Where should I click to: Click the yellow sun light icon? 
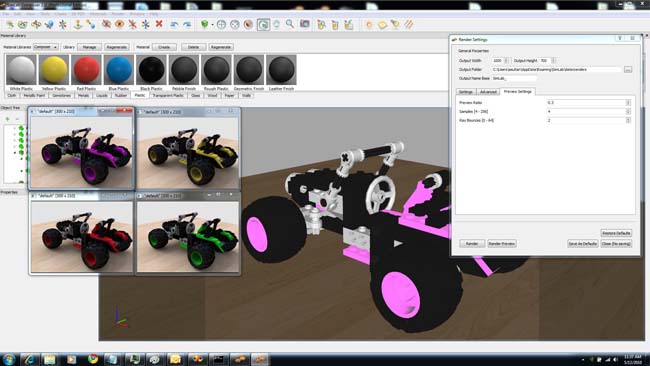point(369,25)
